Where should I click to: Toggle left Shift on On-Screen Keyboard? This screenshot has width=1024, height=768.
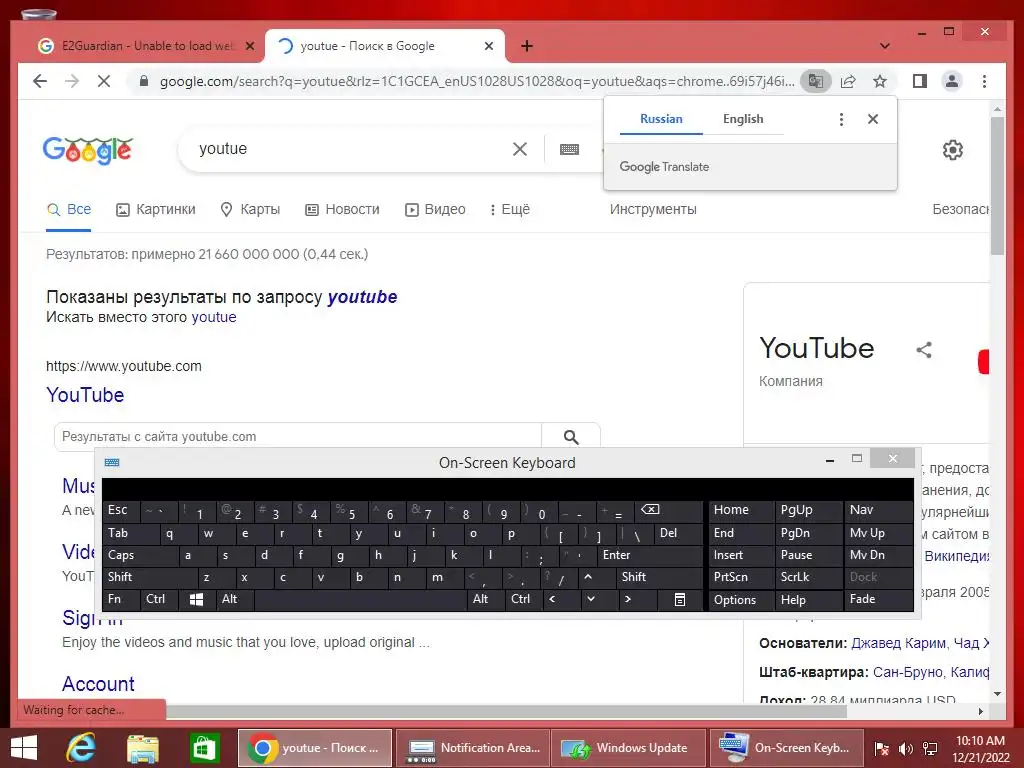tap(150, 577)
